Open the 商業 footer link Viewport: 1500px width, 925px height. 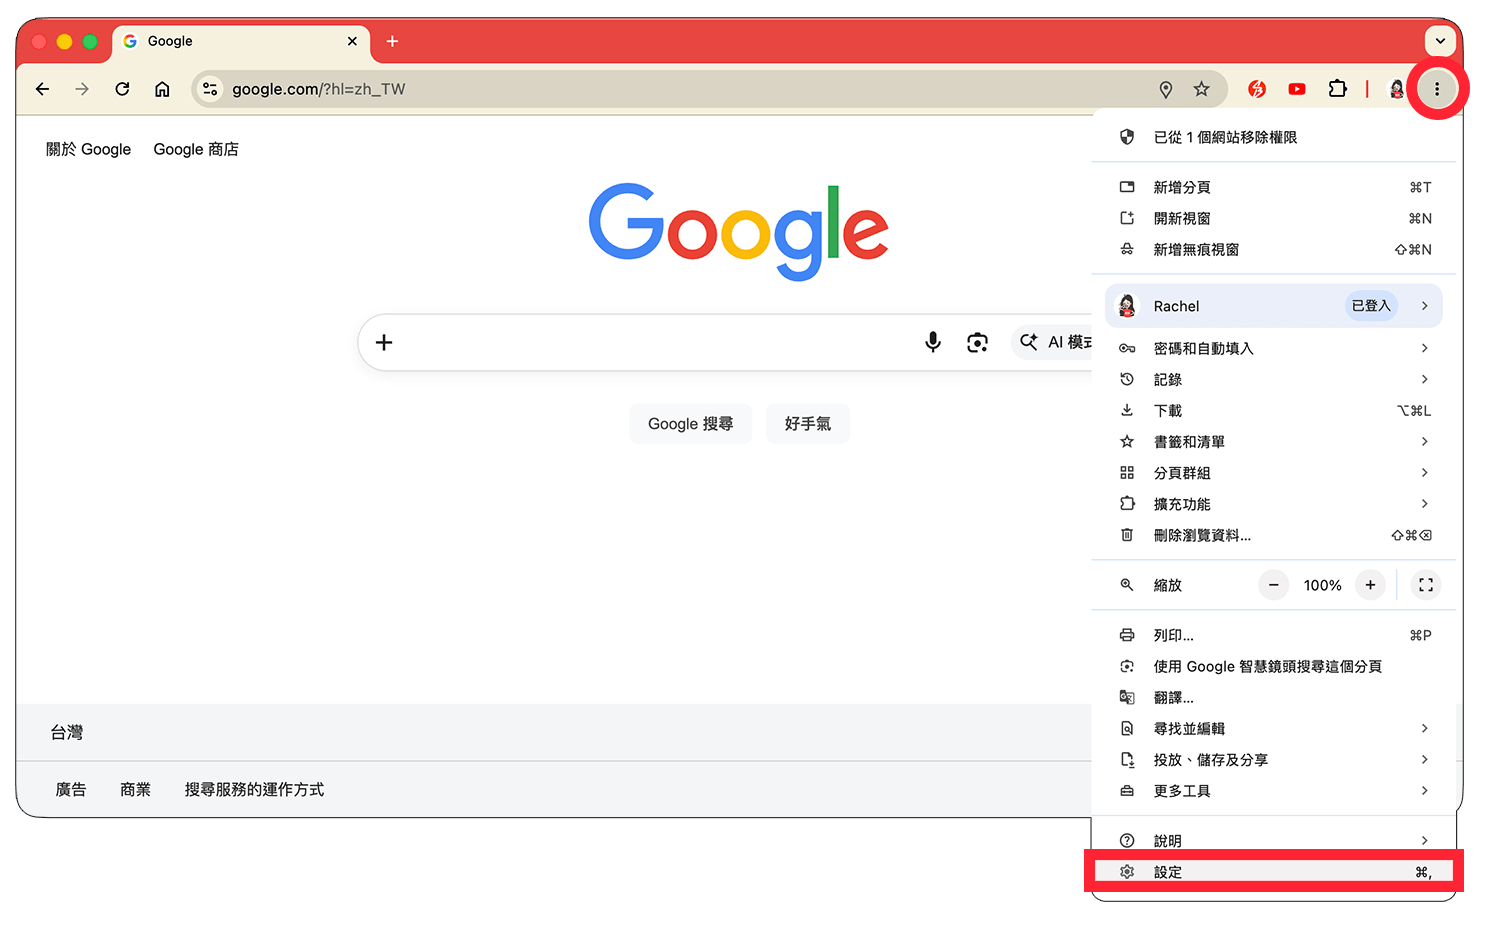pos(135,790)
